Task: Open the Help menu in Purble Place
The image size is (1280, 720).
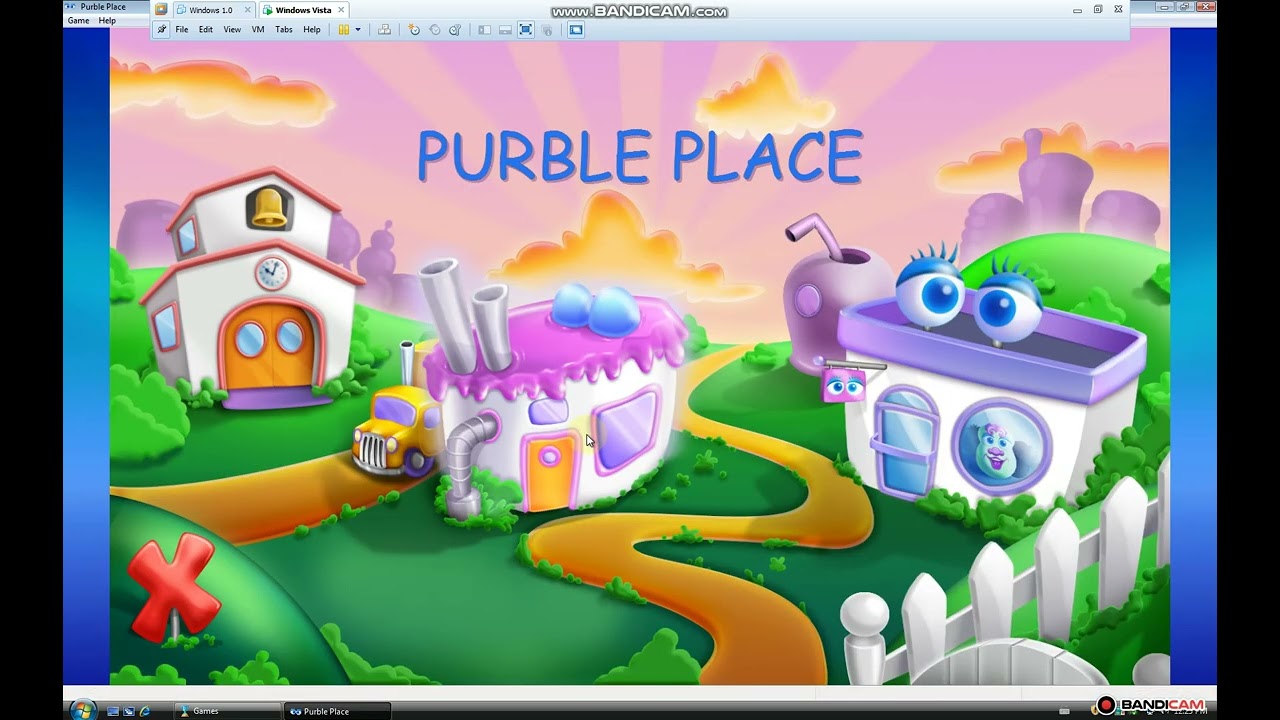Action: tap(107, 20)
